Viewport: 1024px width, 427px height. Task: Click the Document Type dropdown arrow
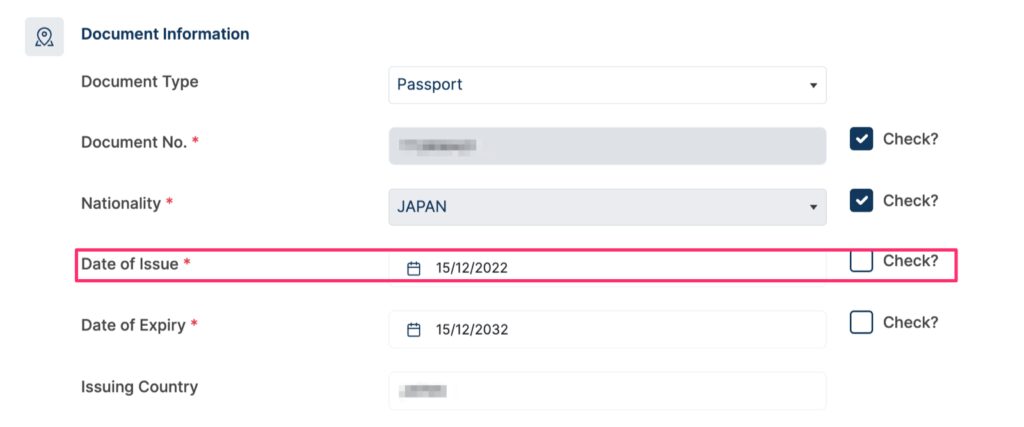click(813, 86)
